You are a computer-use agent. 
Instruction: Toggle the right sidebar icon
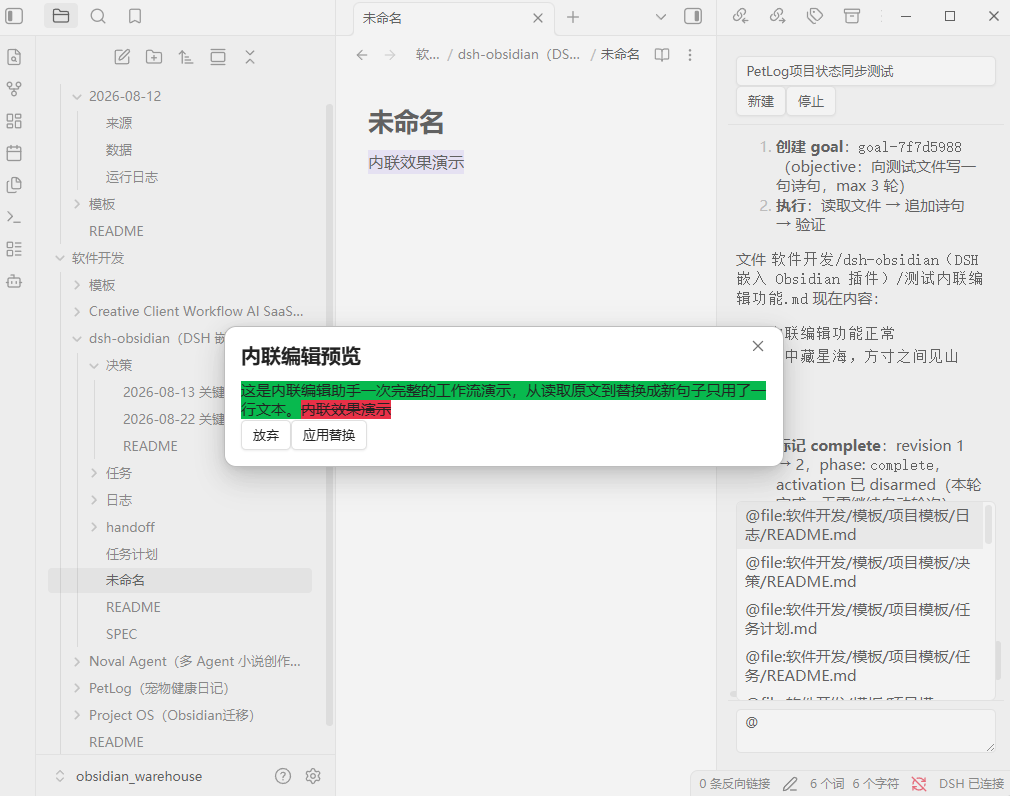(x=693, y=16)
